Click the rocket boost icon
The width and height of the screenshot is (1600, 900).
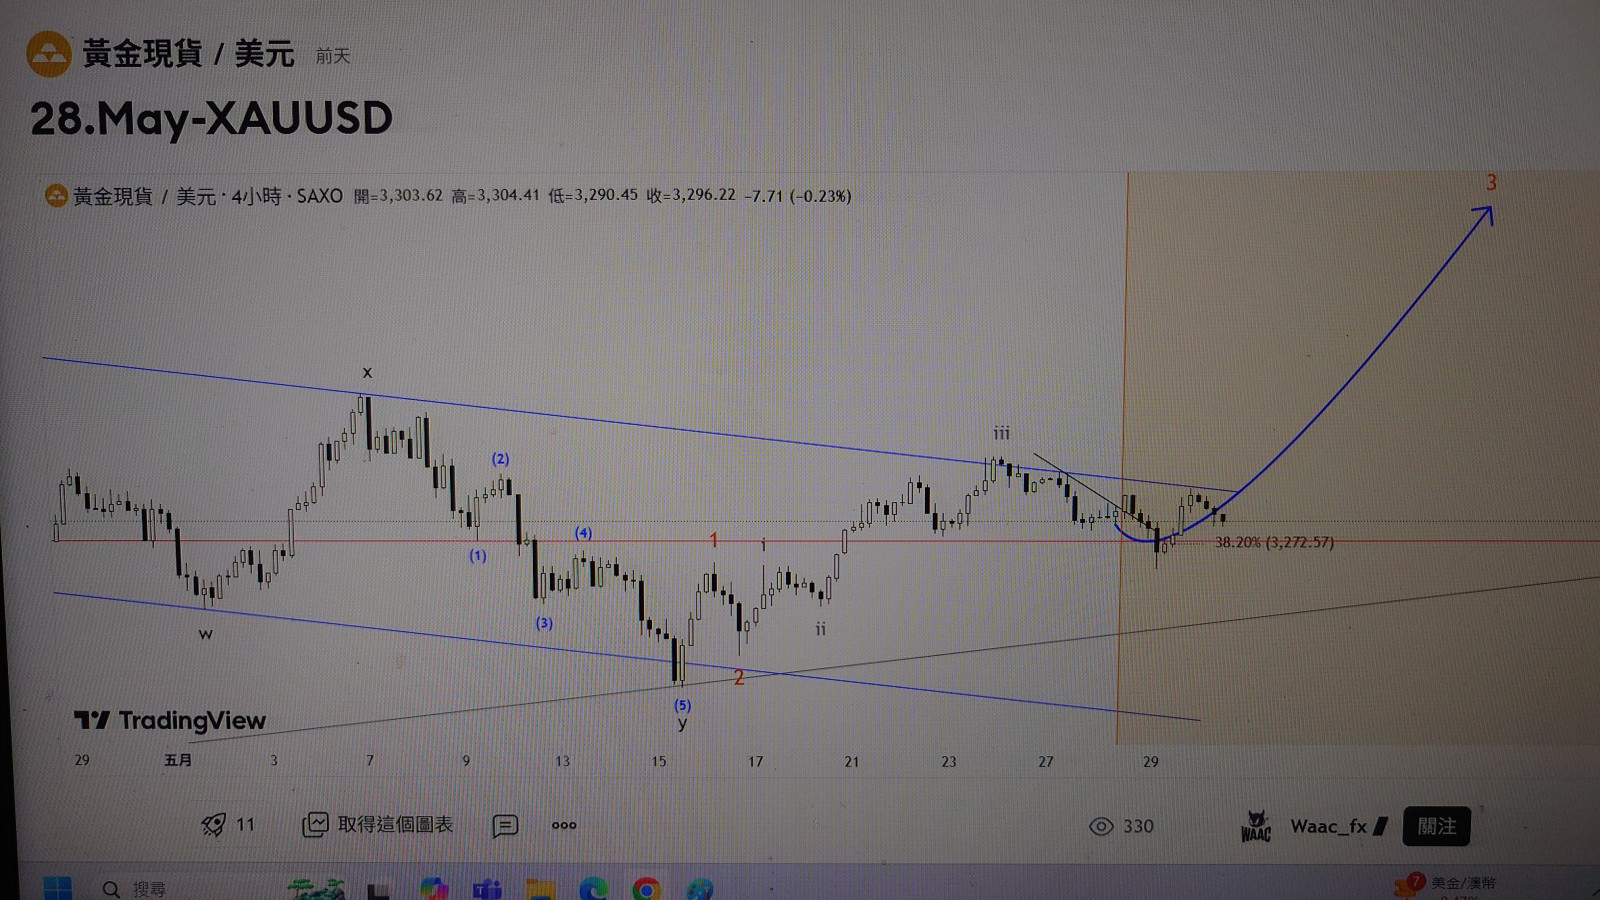point(213,825)
